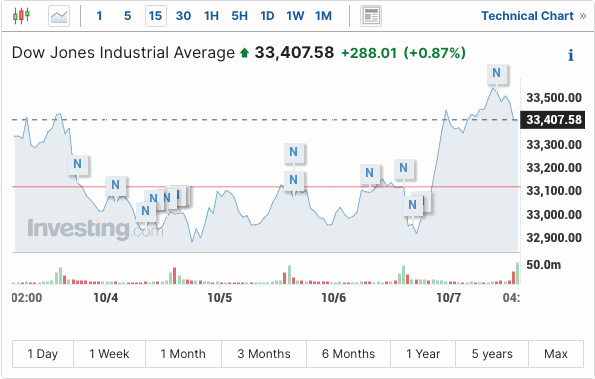Click the Dow Jones Industrial Average title

click(x=123, y=53)
